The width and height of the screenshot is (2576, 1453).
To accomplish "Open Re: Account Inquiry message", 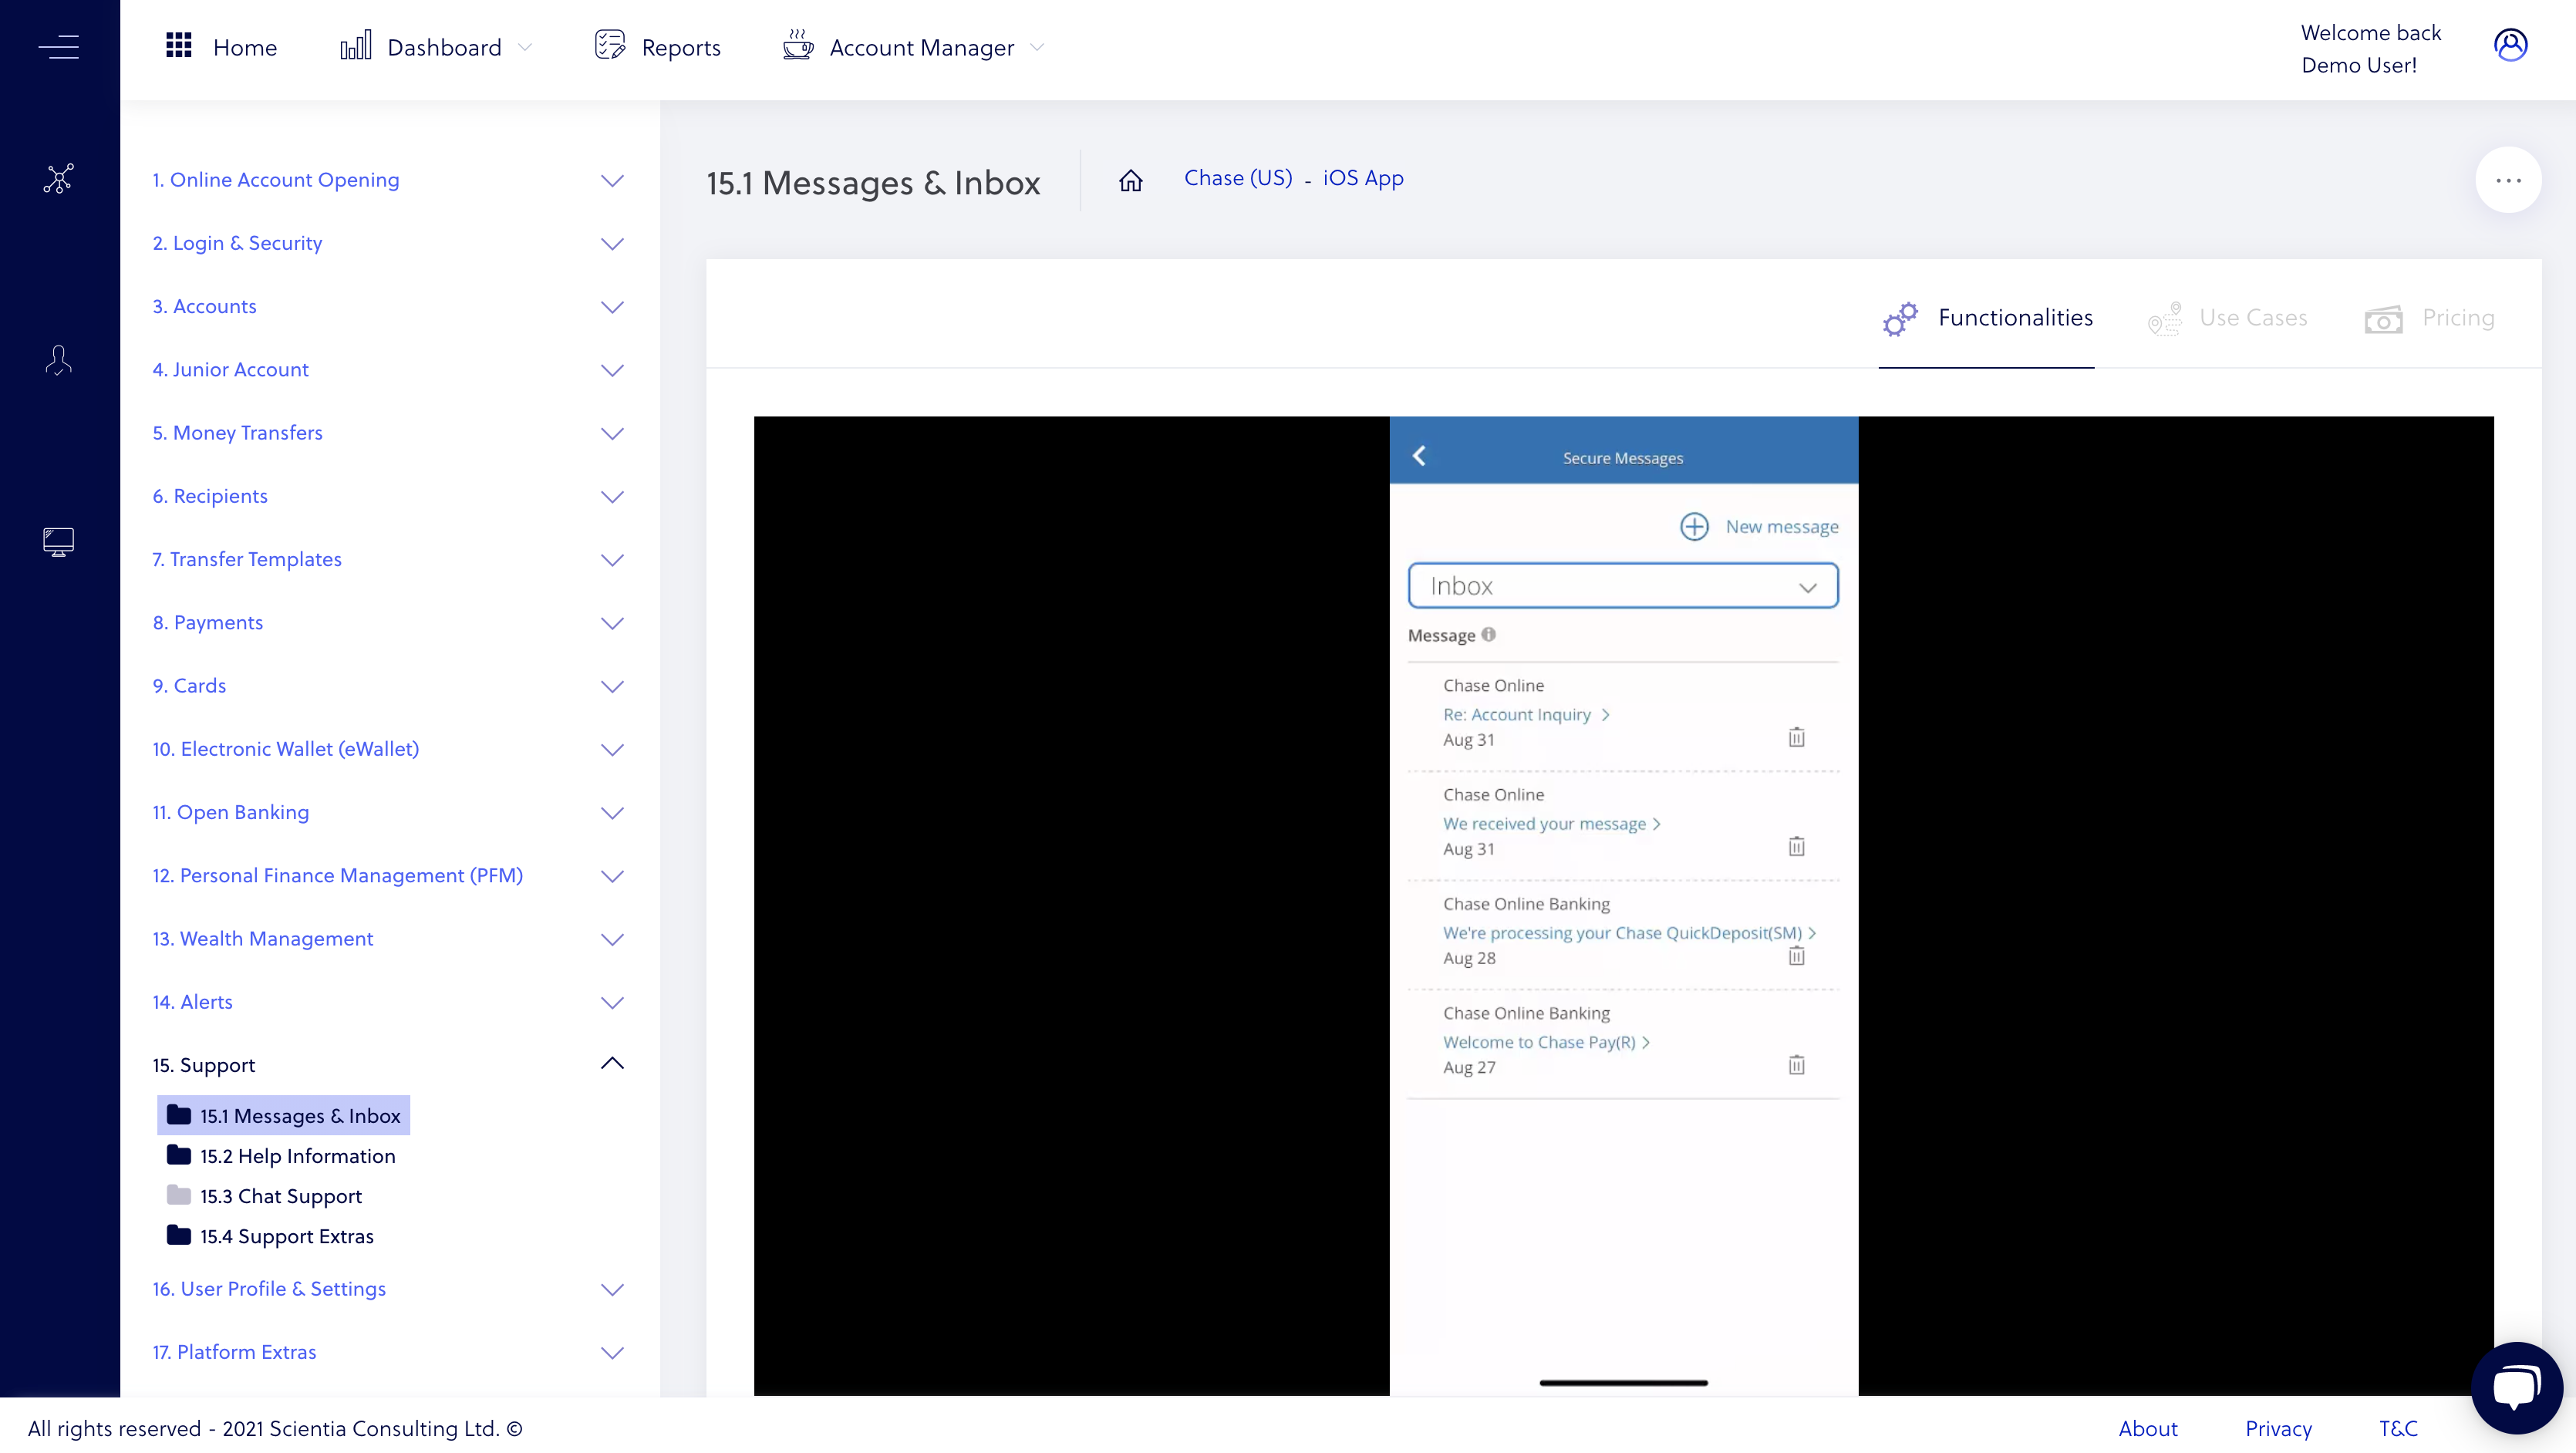I will tap(1517, 714).
